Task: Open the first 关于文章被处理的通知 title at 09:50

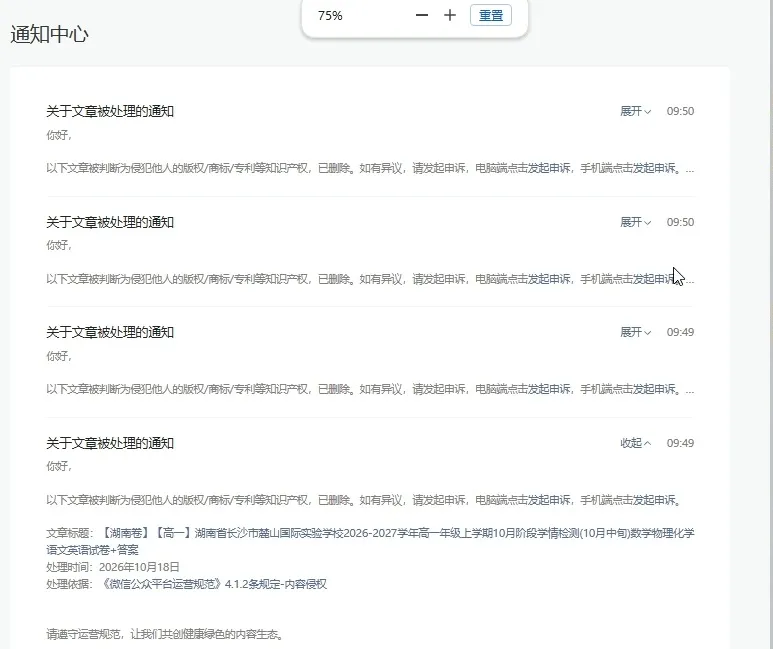Action: point(110,111)
